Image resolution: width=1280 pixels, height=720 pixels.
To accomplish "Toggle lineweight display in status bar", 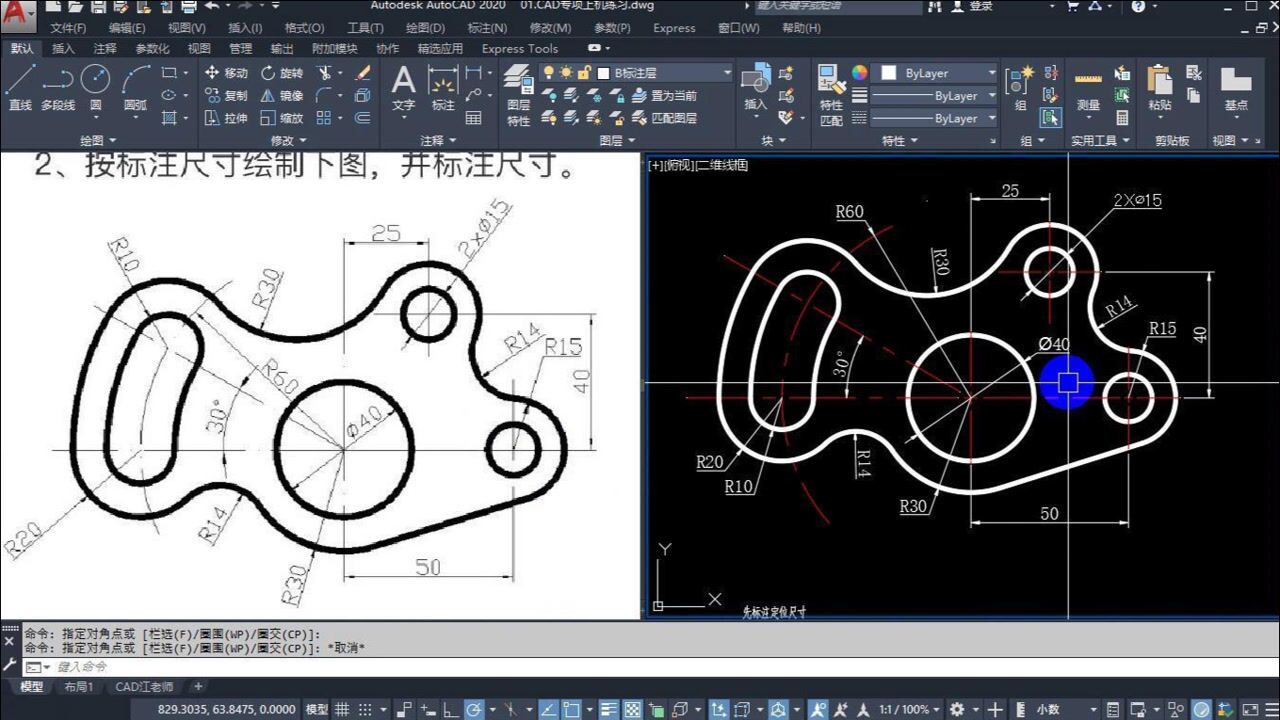I will 610,709.
